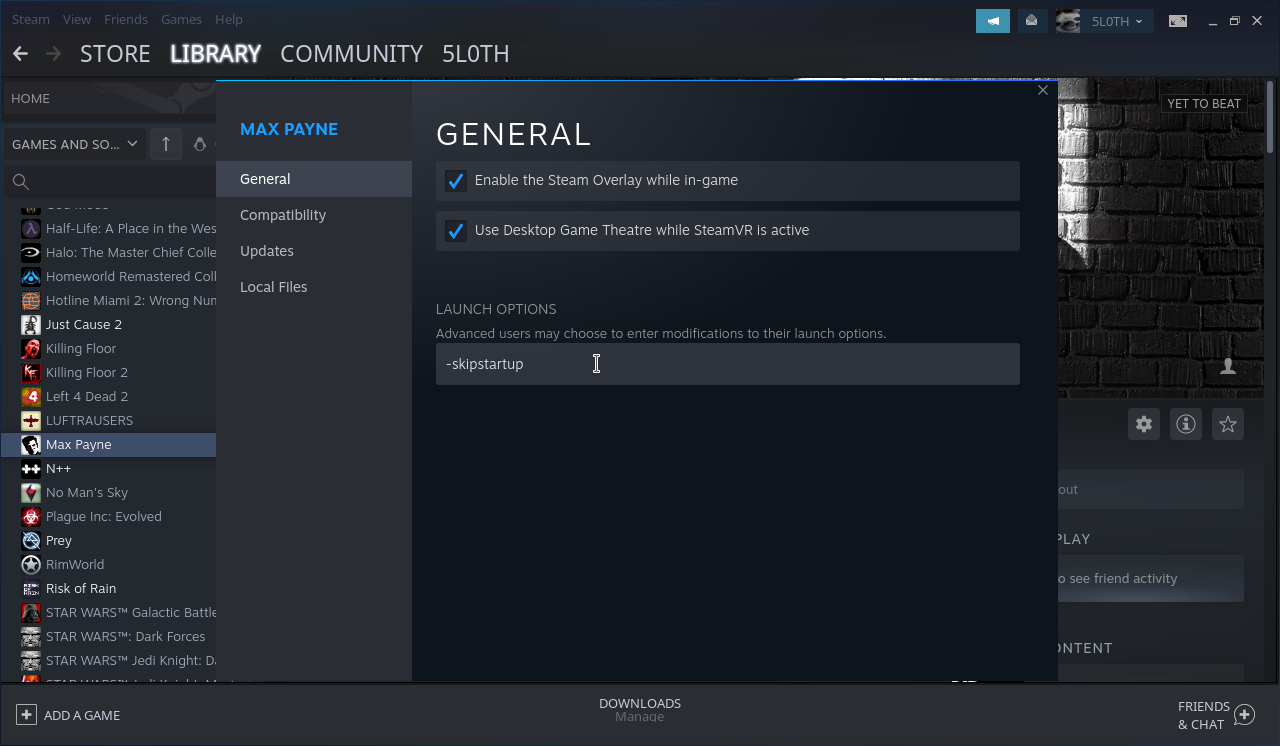Screen dimensions: 1280x746
Task: Open Friends & Chat plus icon
Action: (x=1244, y=715)
